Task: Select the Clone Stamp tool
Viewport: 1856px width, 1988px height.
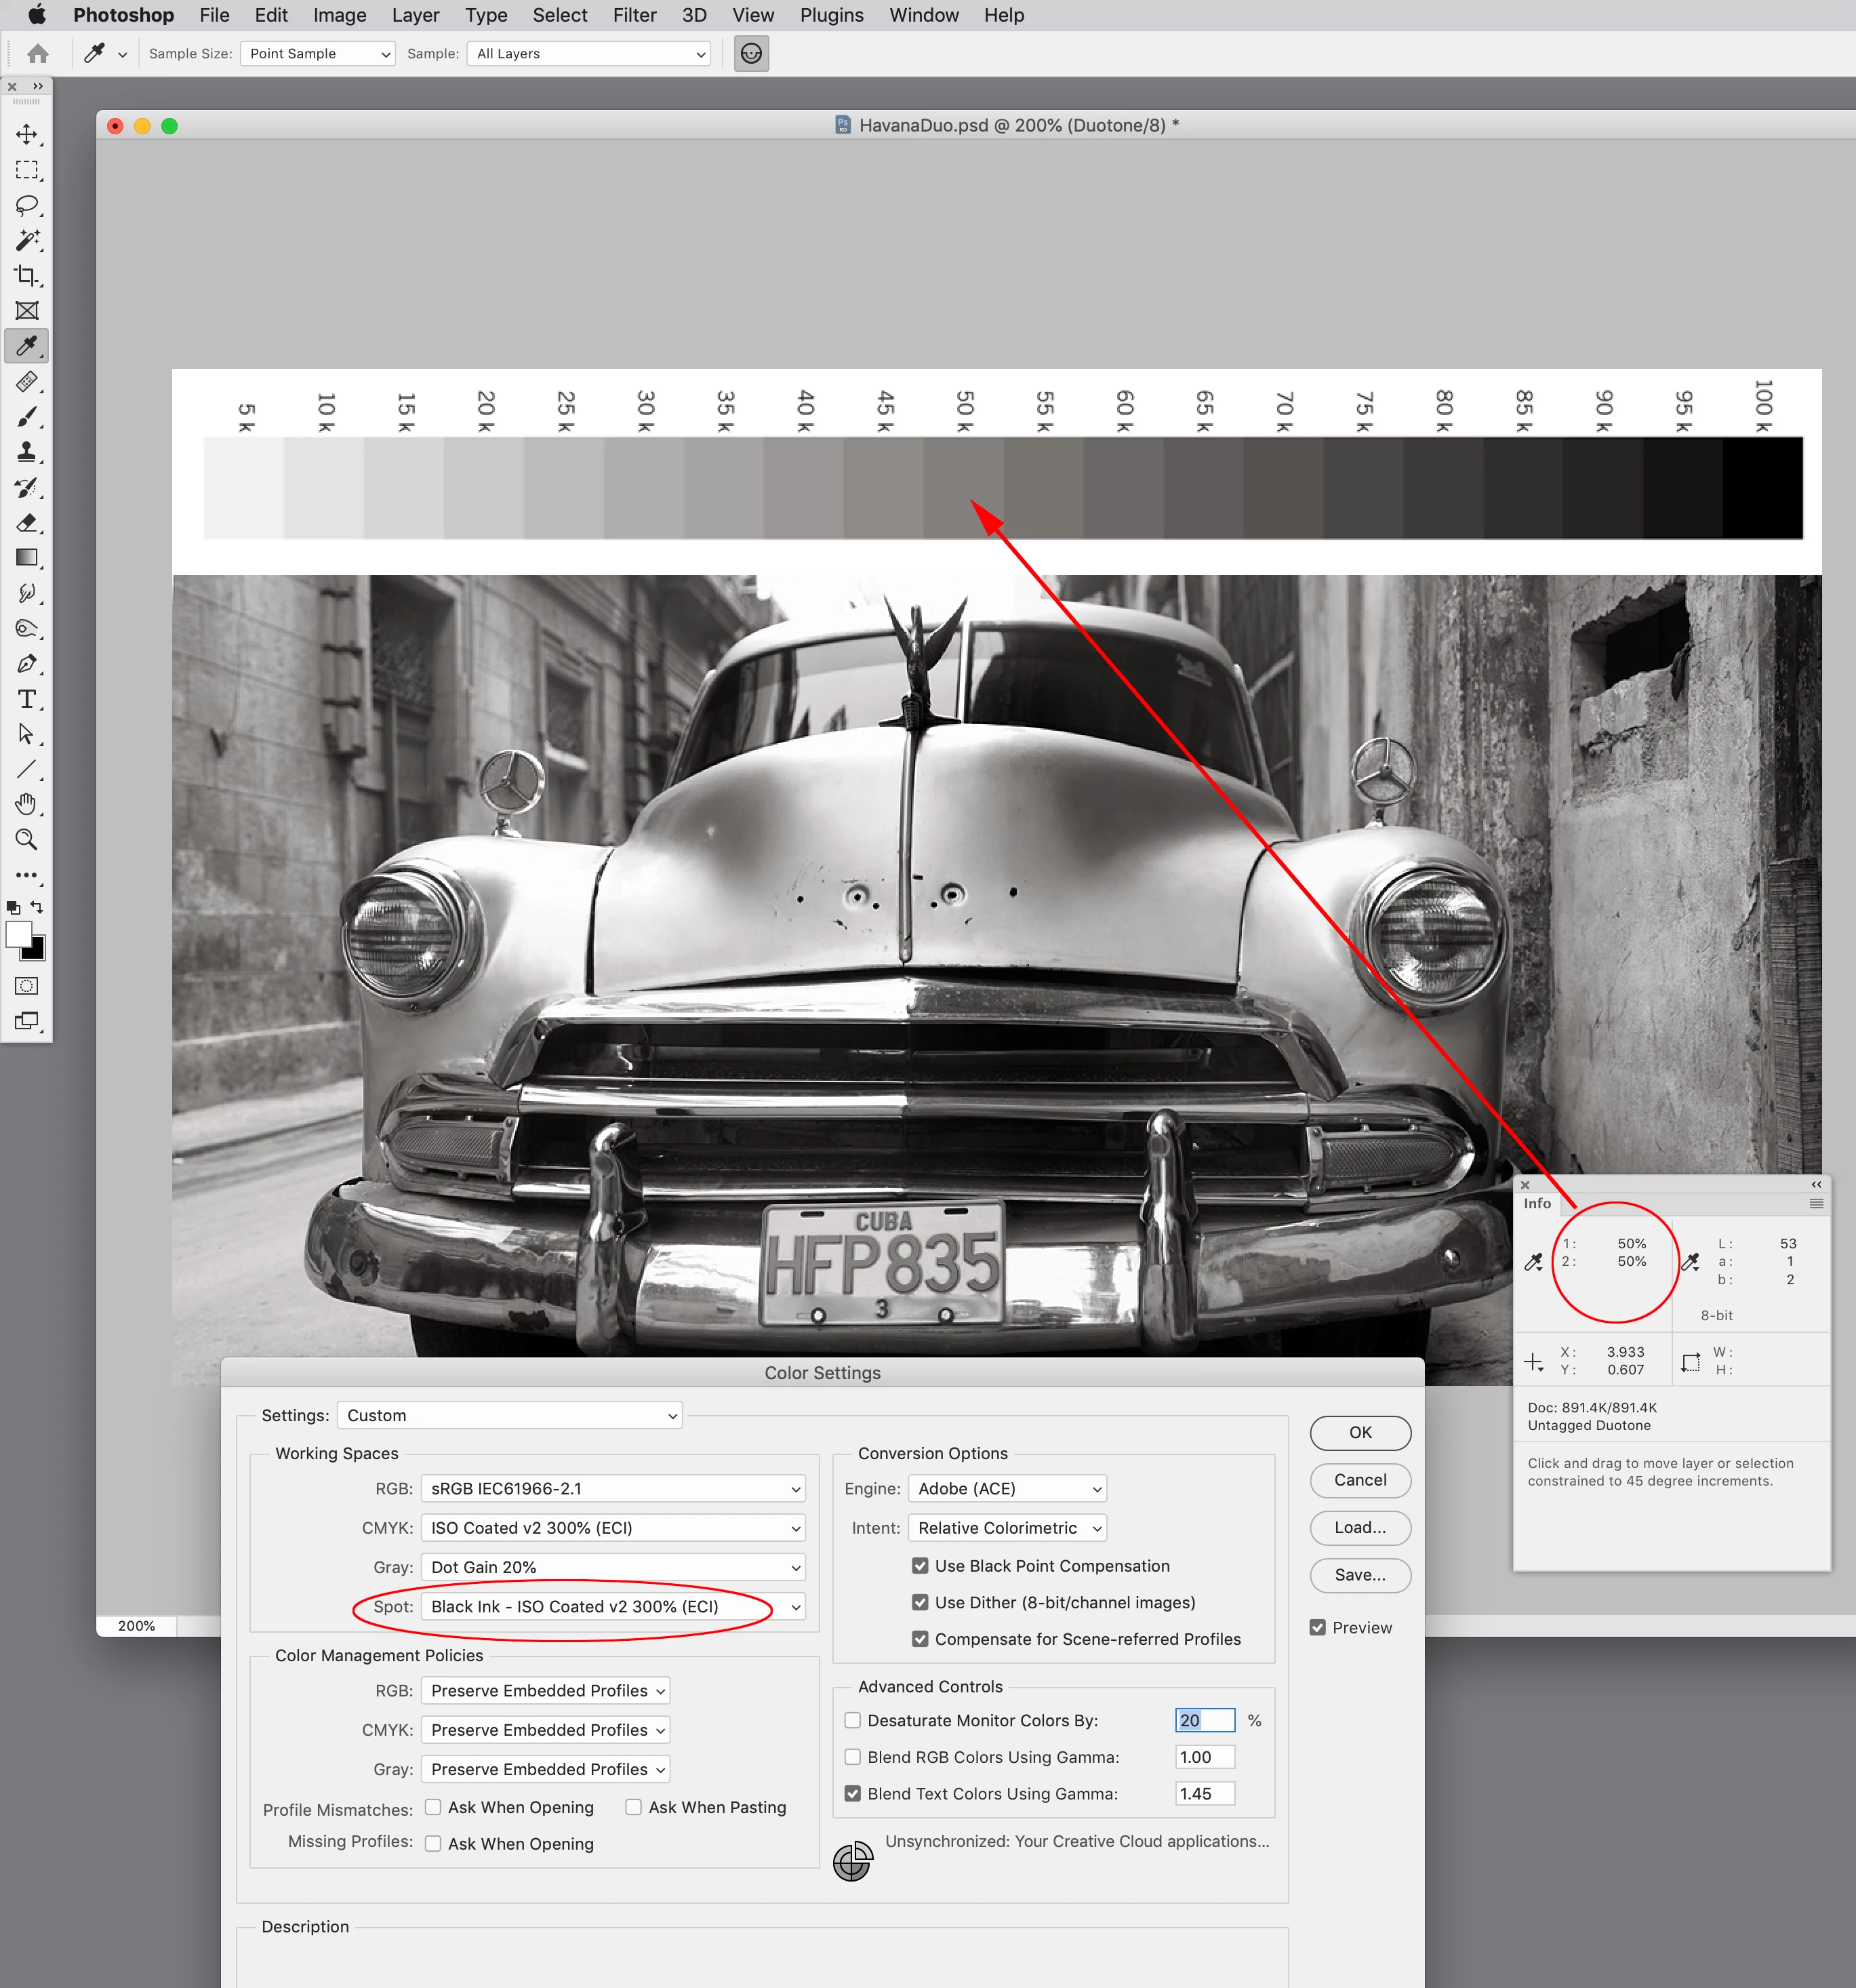Action: pyautogui.click(x=26, y=452)
